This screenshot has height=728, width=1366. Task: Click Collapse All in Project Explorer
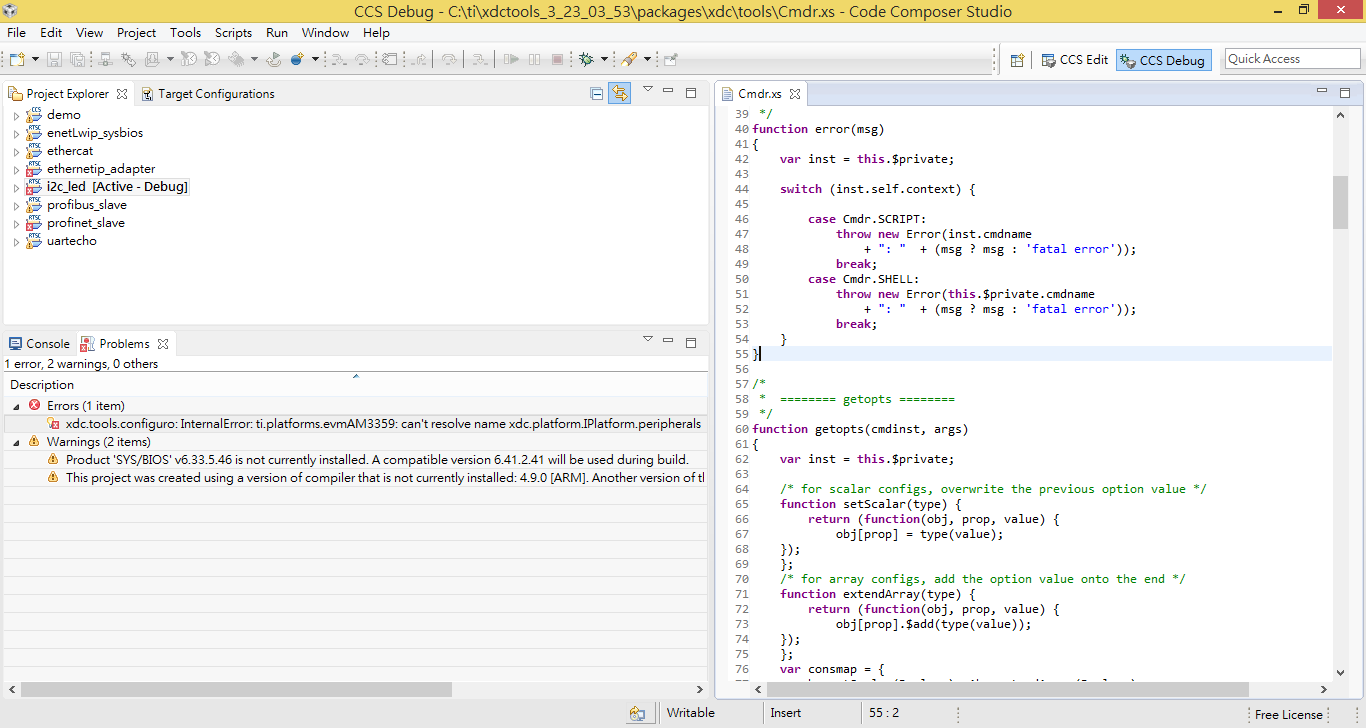tap(597, 94)
